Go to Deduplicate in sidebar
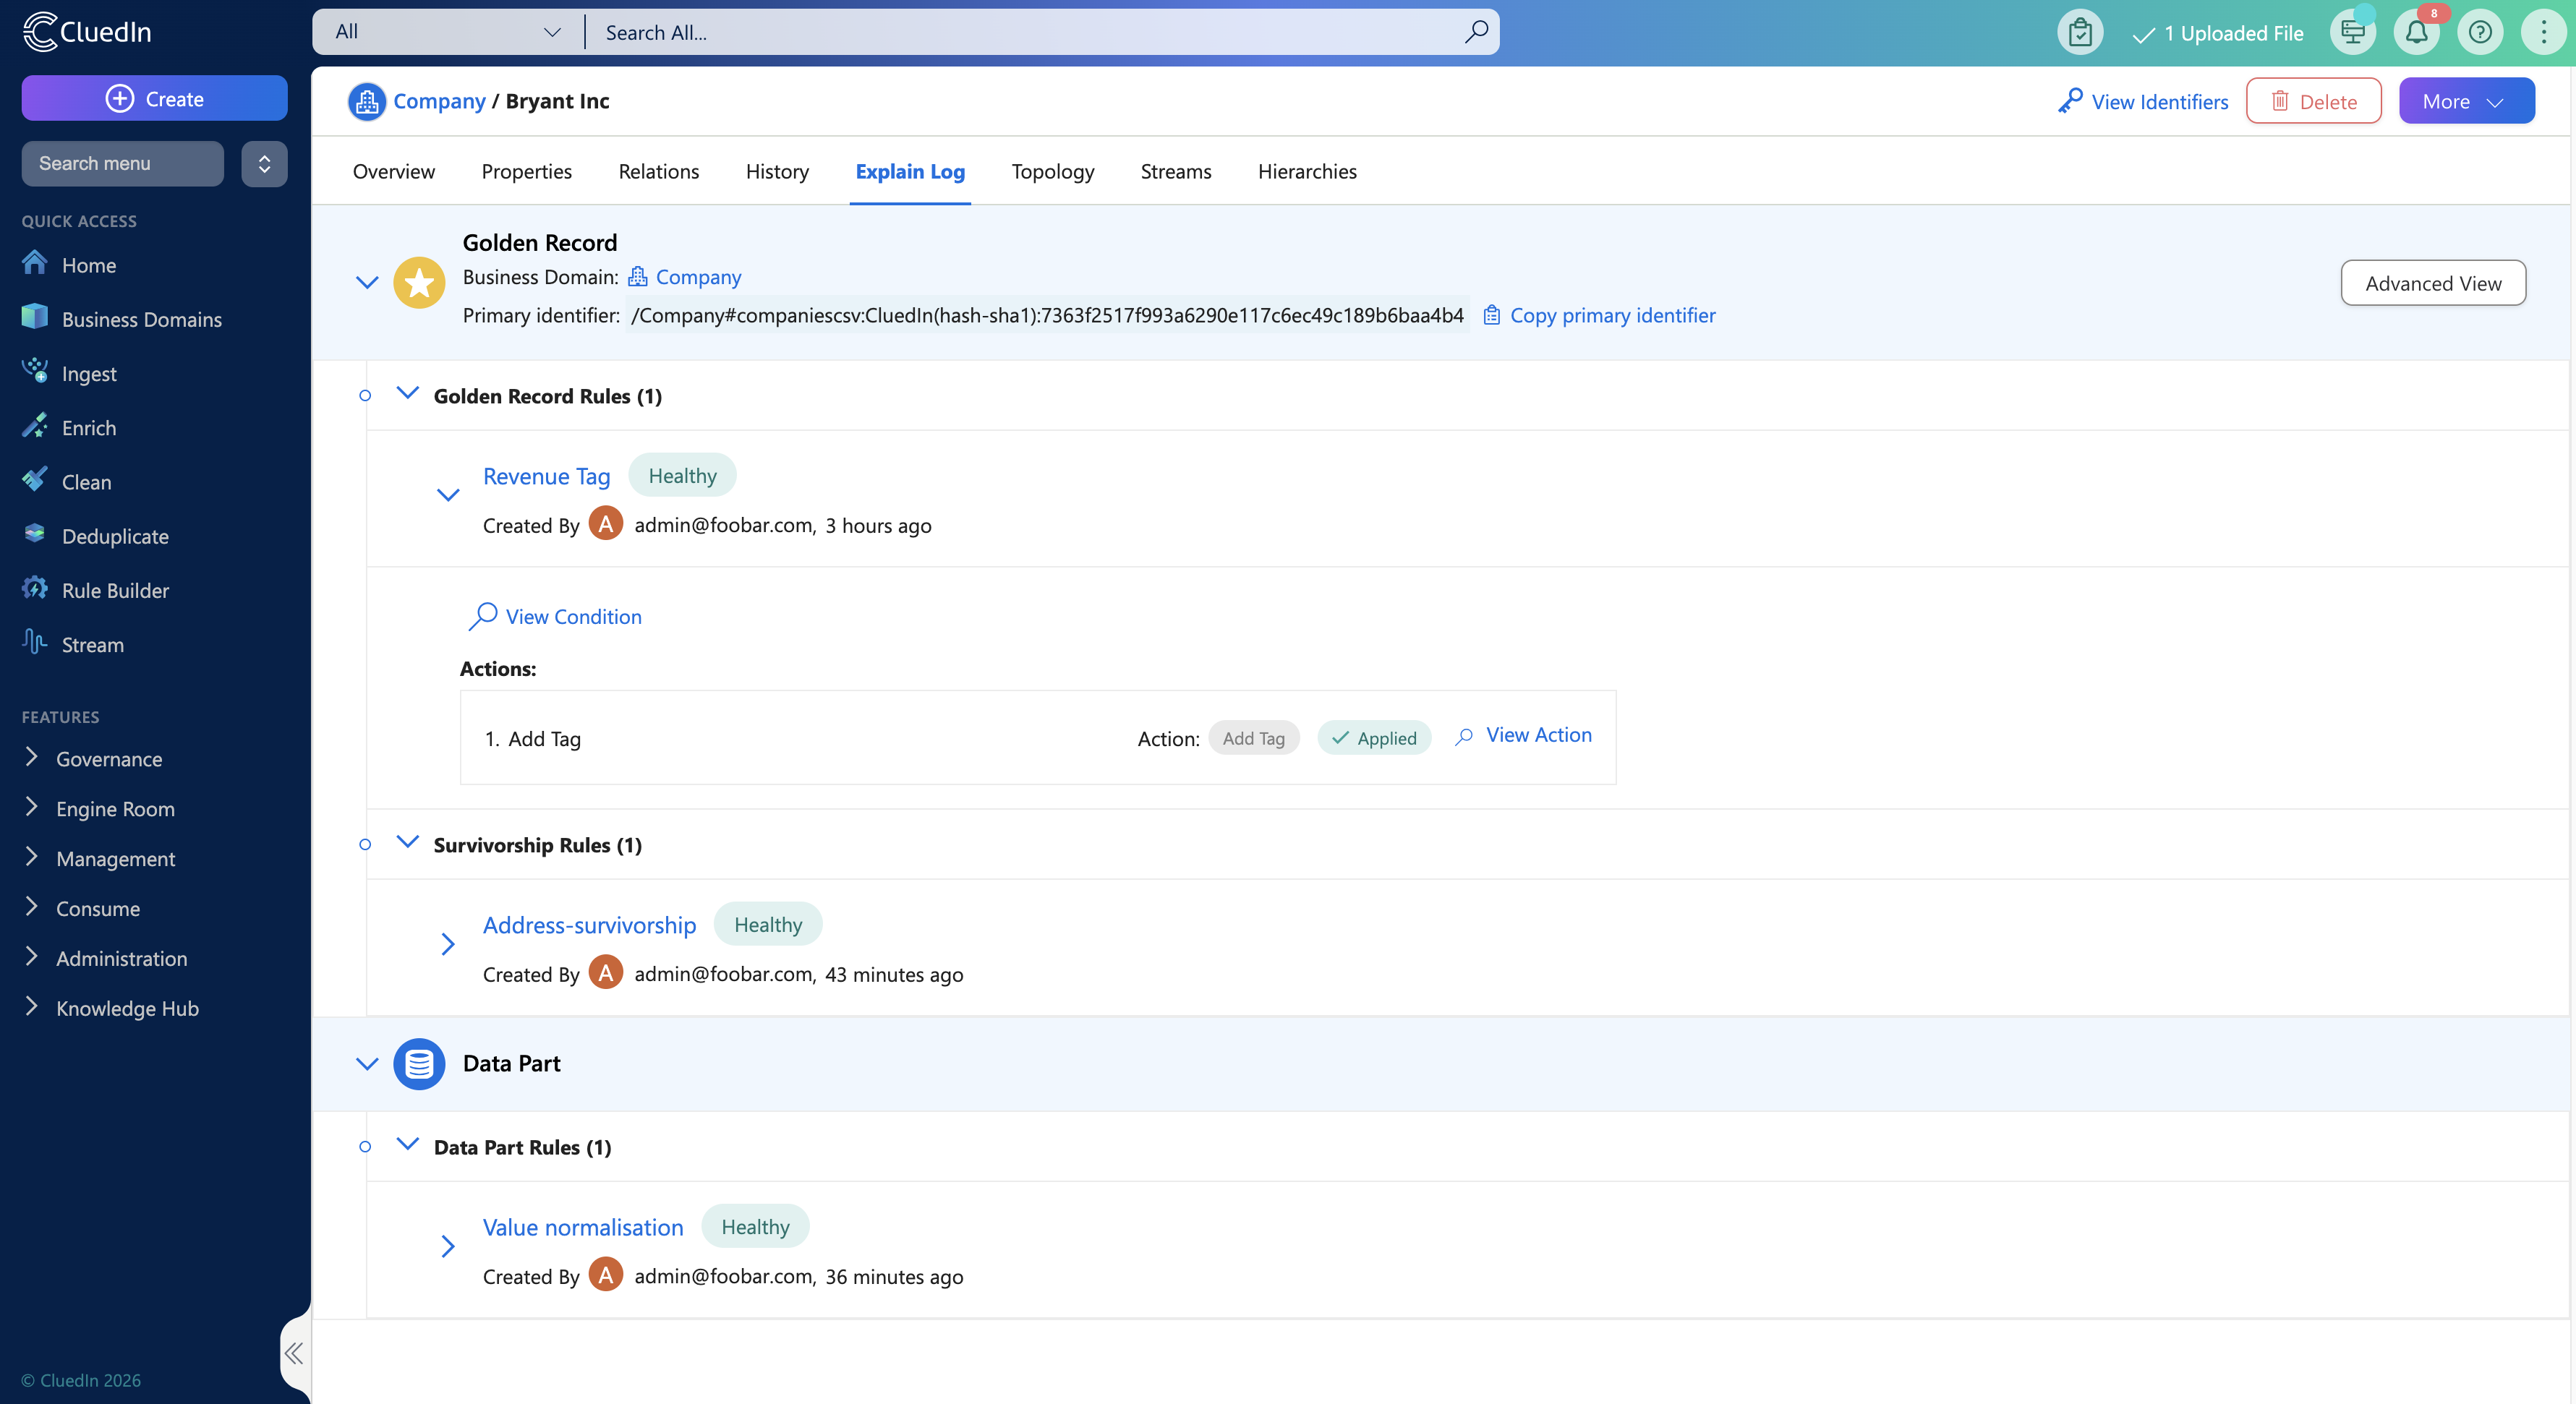This screenshot has height=1404, width=2576. point(115,536)
